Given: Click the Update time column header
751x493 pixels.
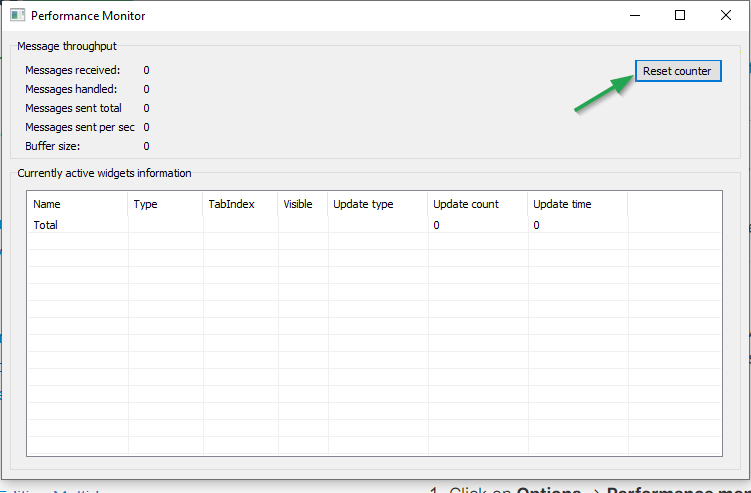Looking at the screenshot, I should (x=577, y=204).
